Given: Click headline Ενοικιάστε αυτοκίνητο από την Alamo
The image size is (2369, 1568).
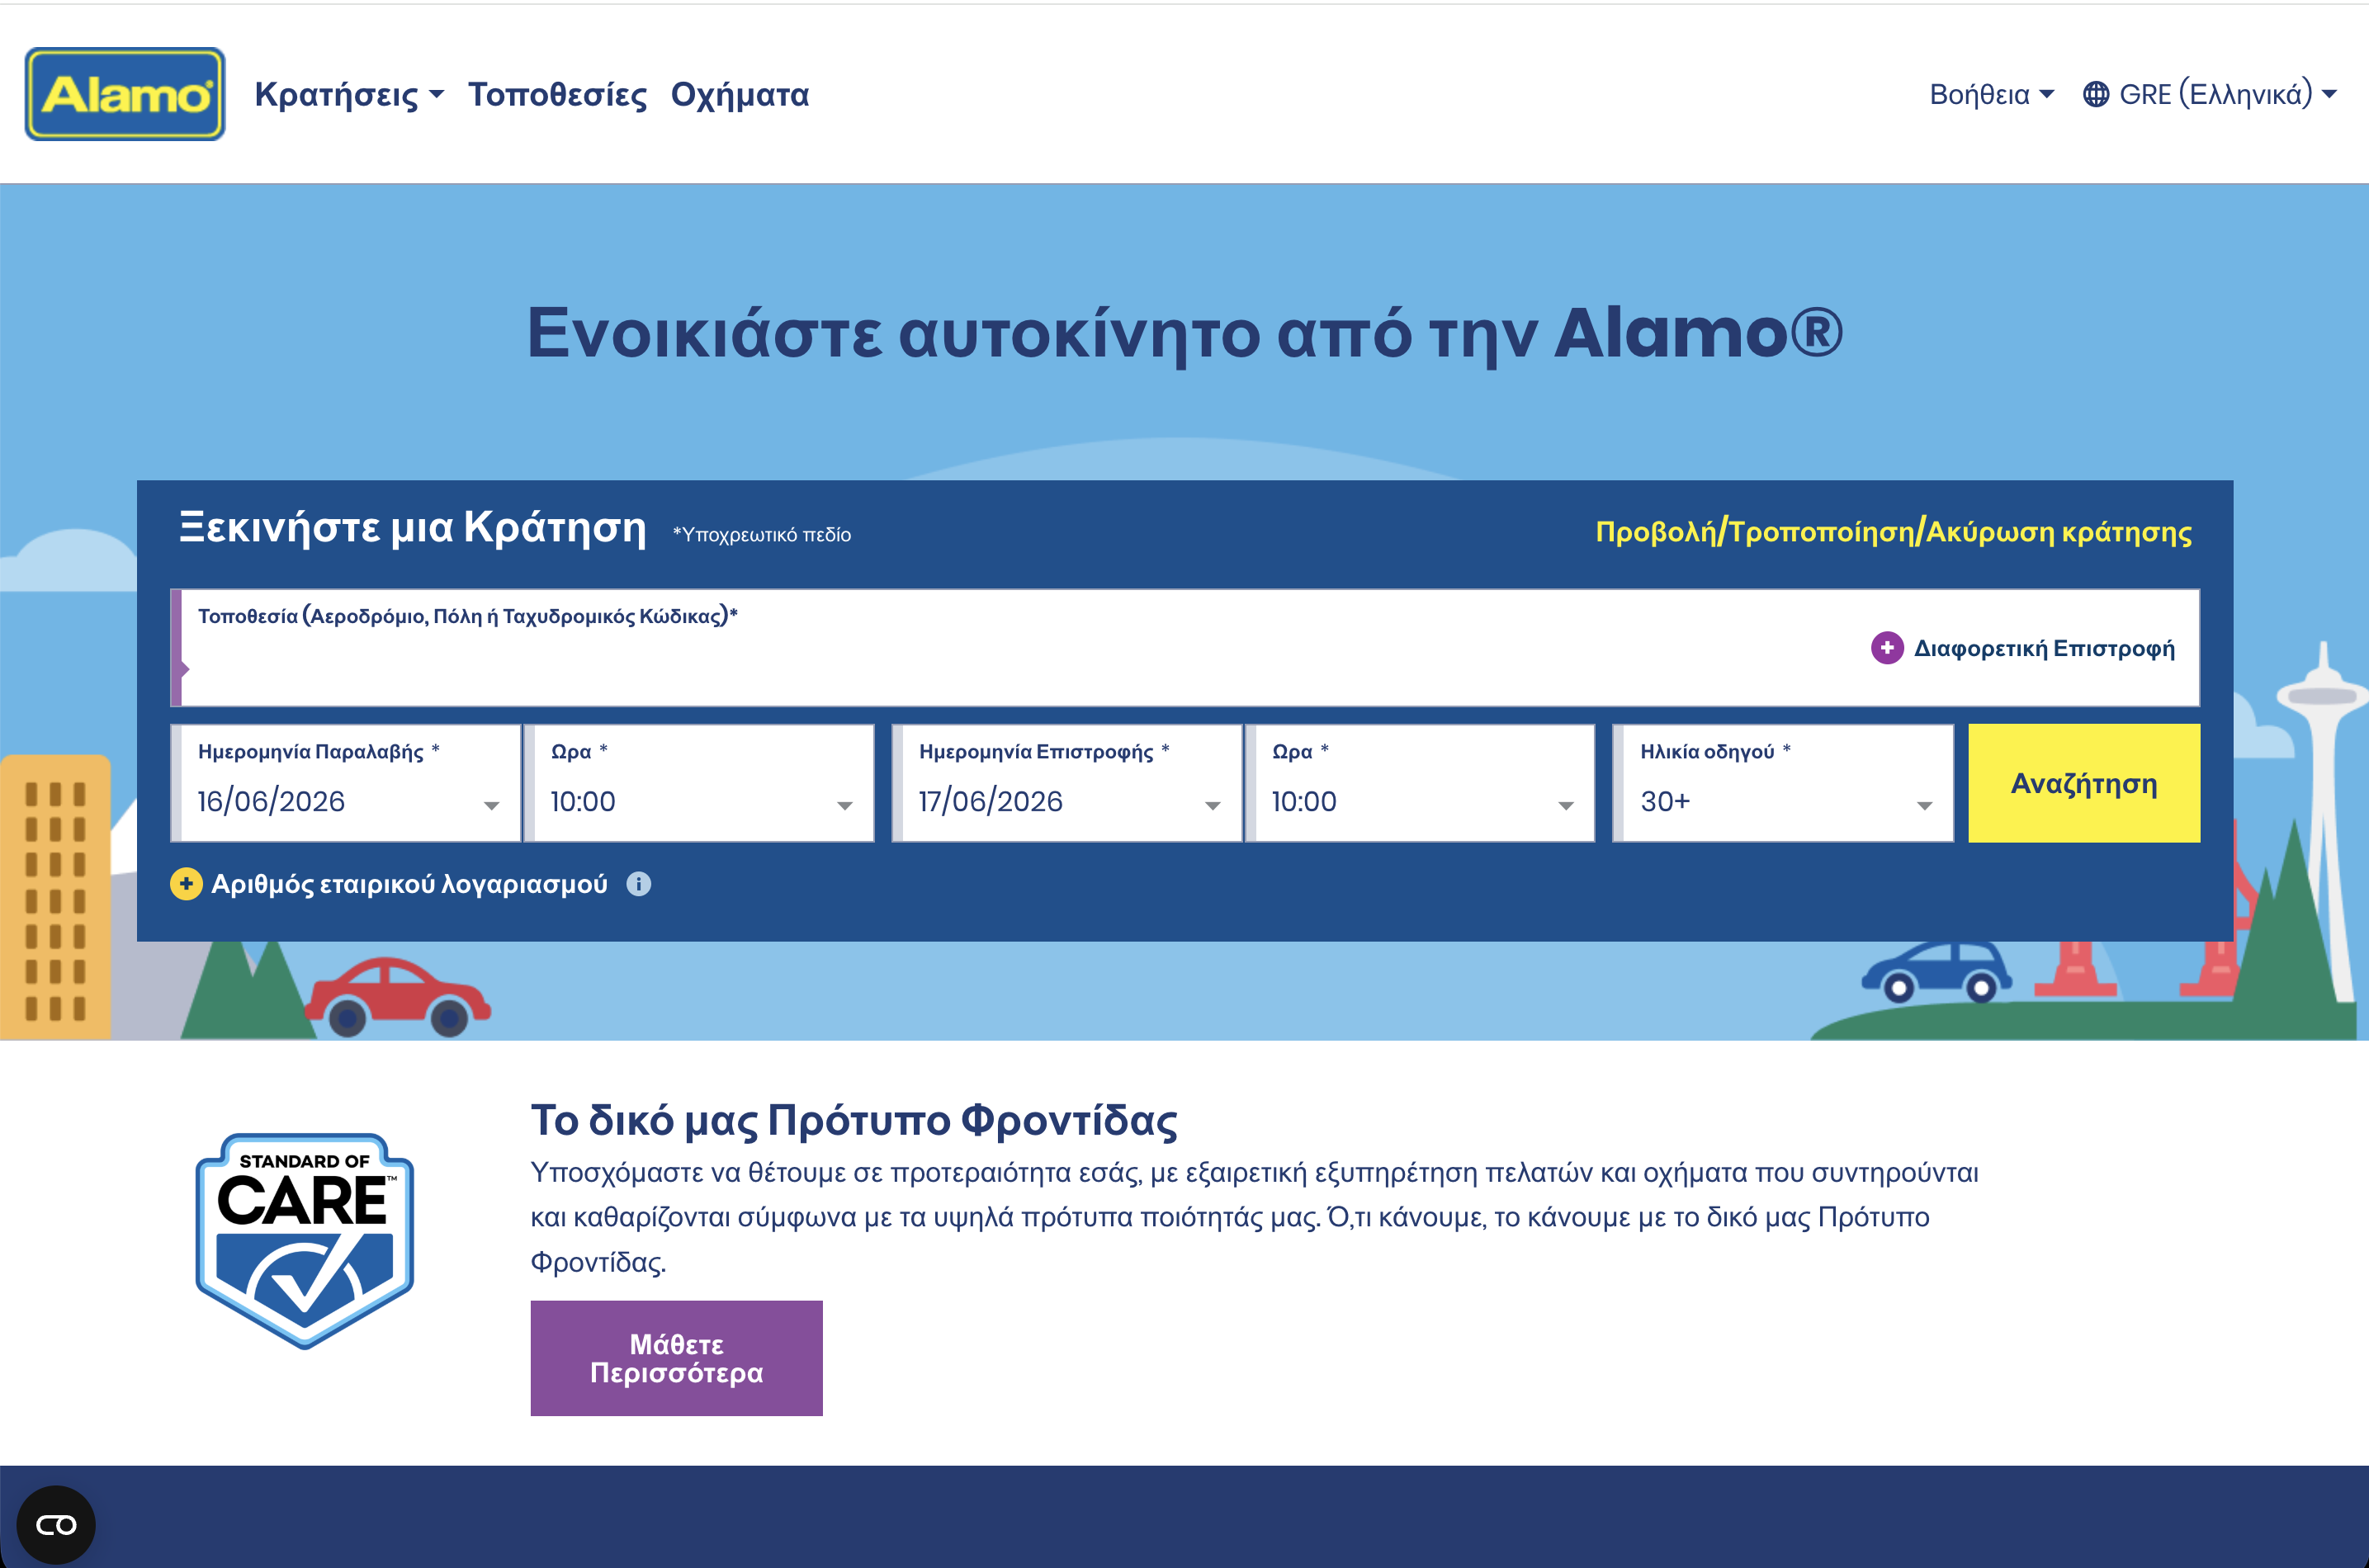Looking at the screenshot, I should [1185, 333].
